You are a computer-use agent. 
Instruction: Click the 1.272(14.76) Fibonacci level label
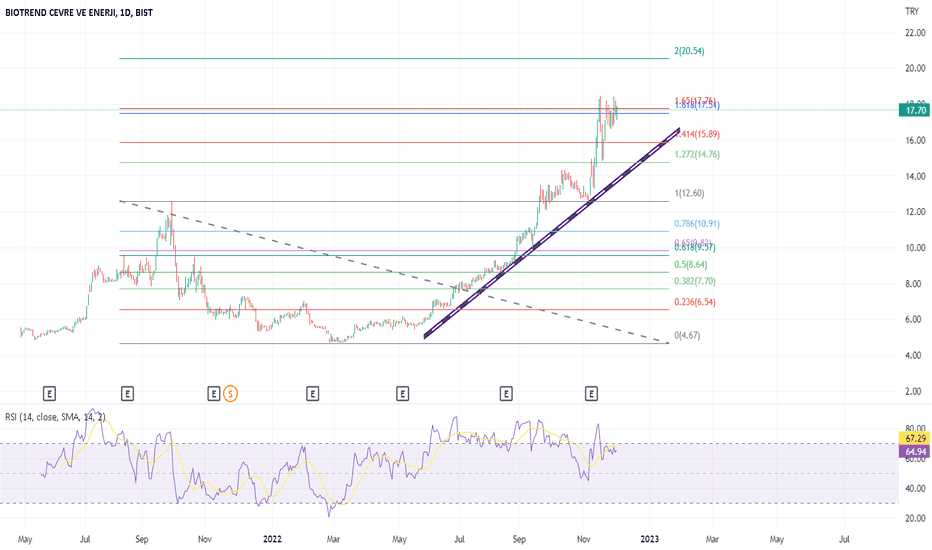[697, 155]
